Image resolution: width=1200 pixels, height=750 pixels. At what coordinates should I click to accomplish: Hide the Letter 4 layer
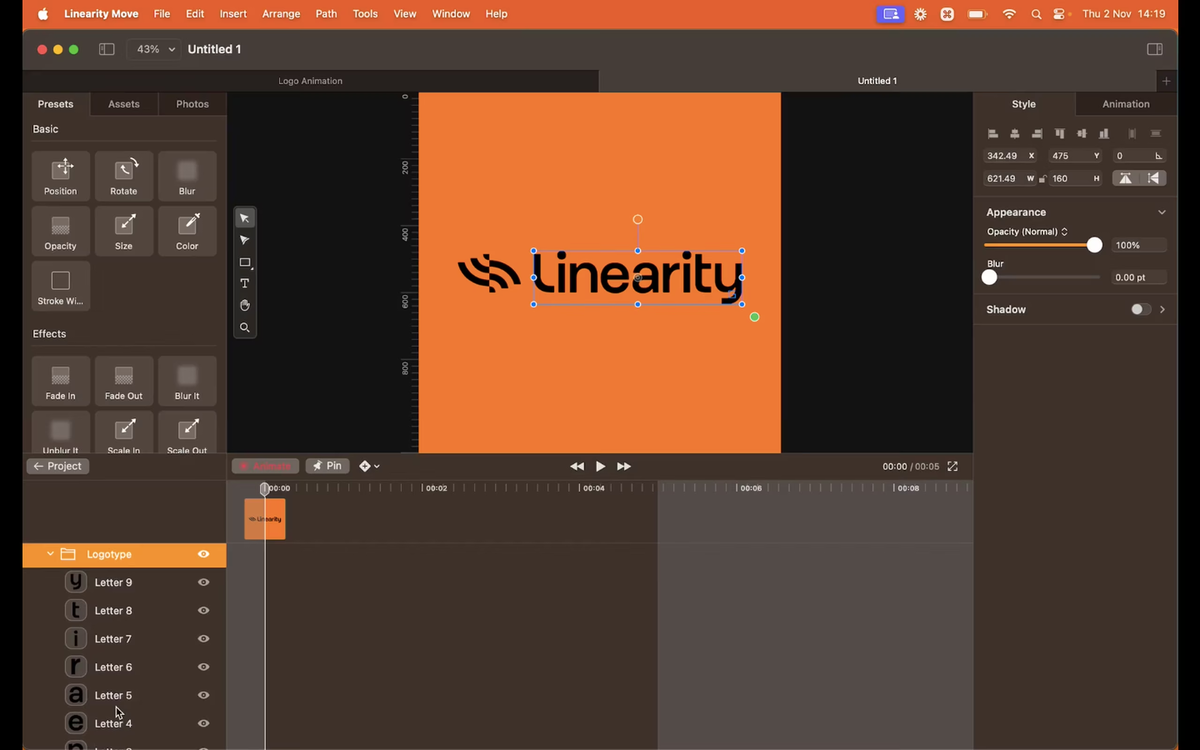[x=204, y=723]
